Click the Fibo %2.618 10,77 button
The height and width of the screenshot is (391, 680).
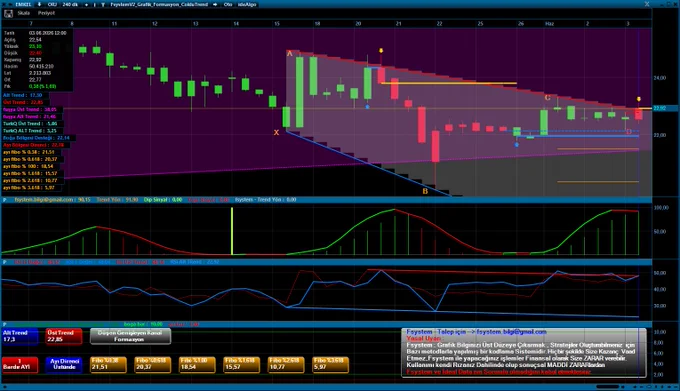285,365
